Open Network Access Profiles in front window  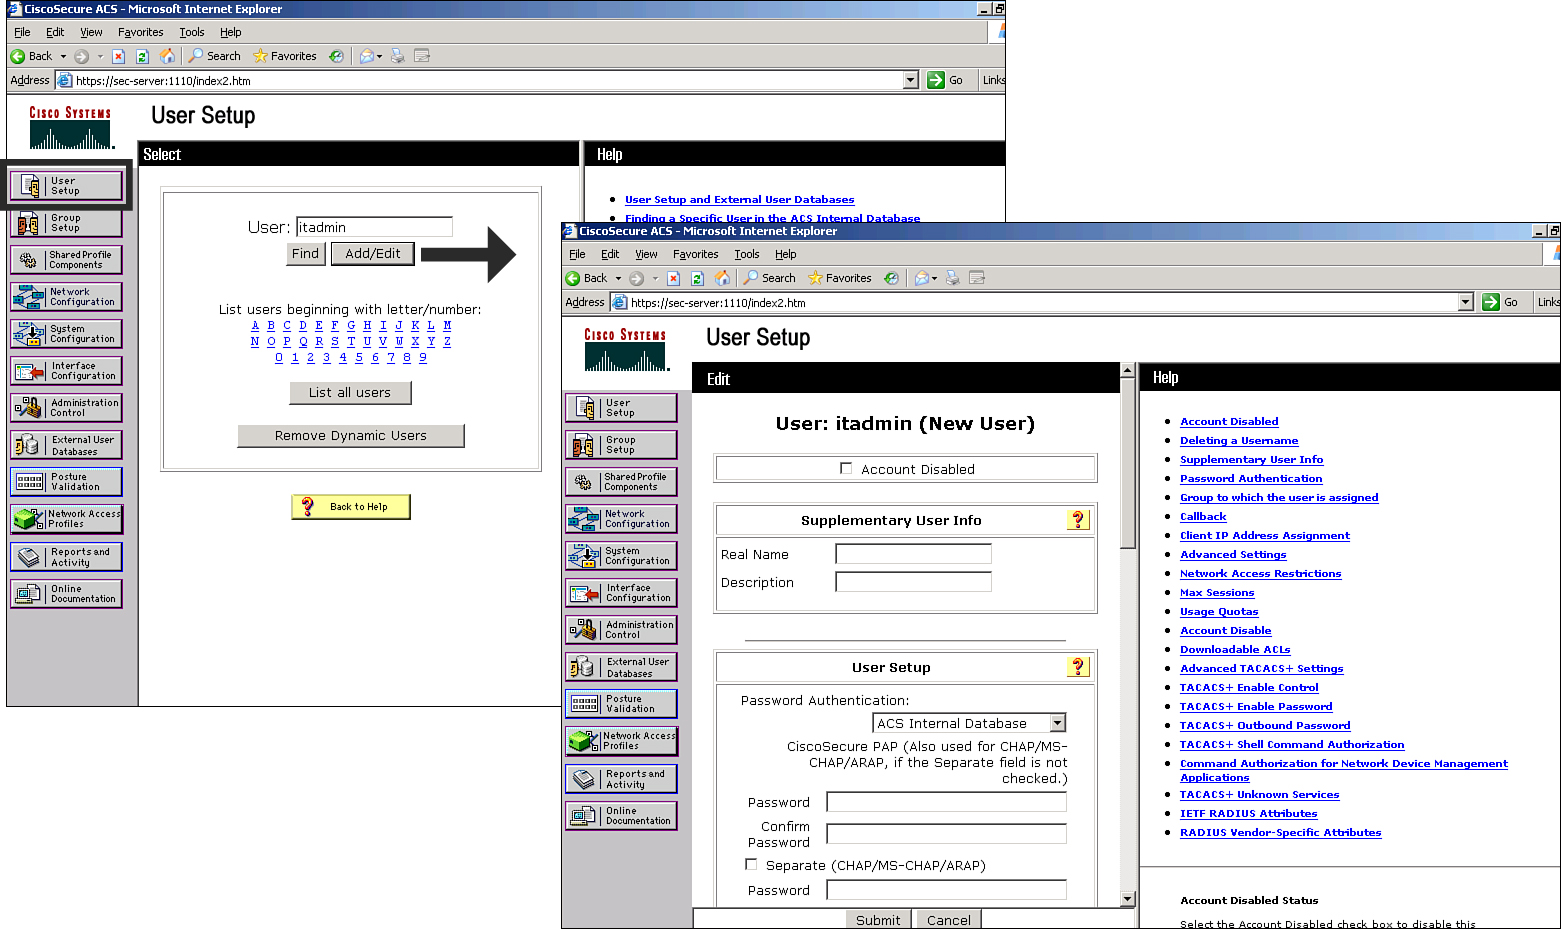pyautogui.click(x=621, y=741)
